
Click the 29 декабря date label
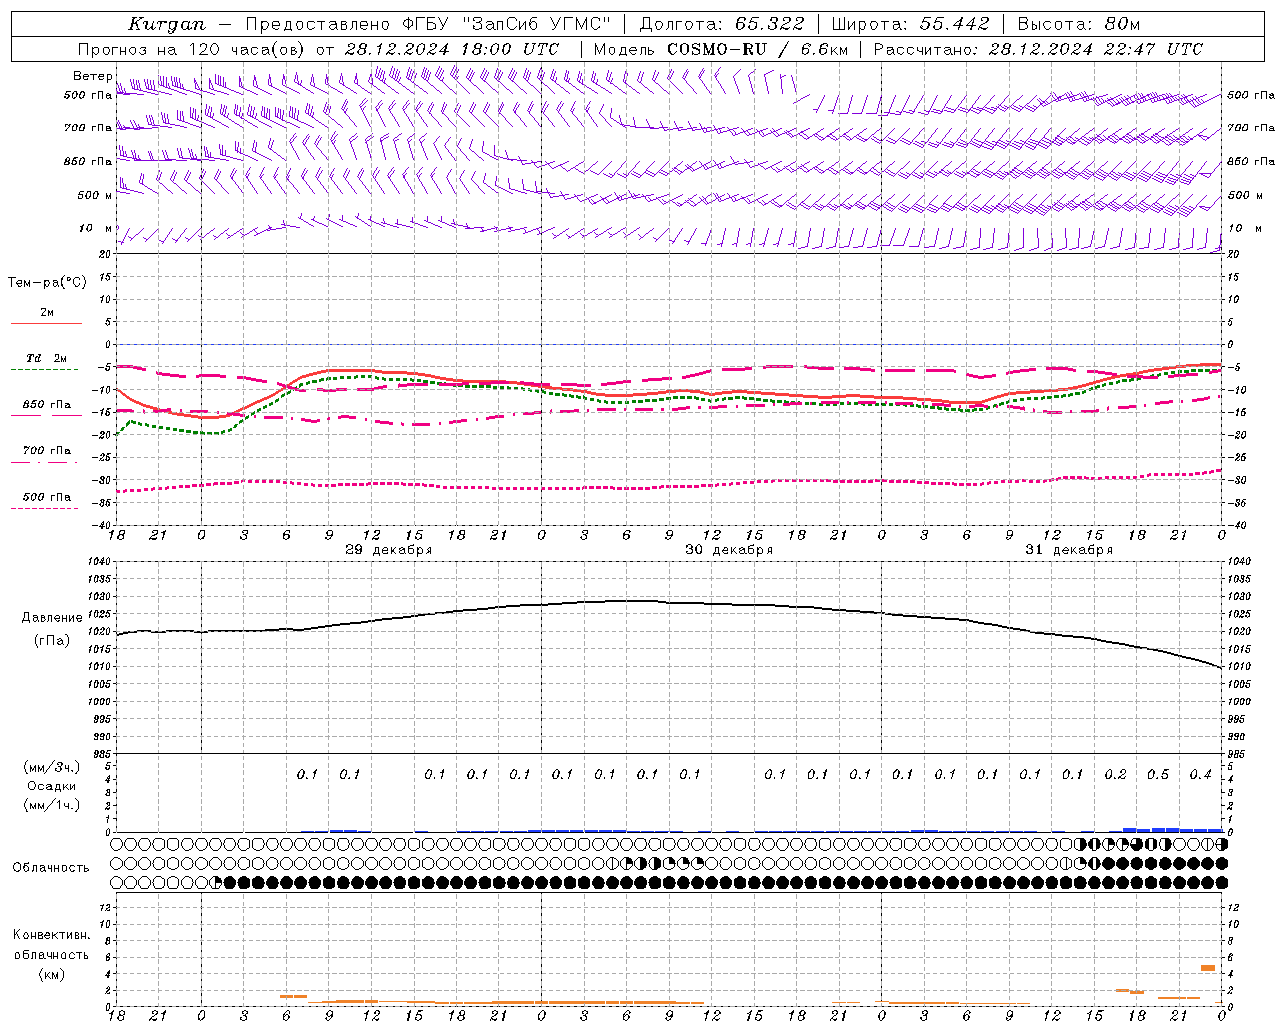tap(389, 550)
